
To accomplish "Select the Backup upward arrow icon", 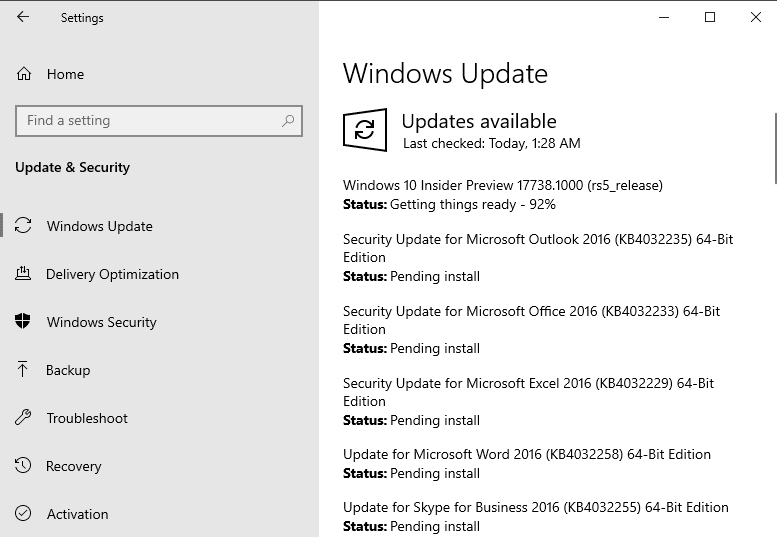I will click(x=22, y=370).
